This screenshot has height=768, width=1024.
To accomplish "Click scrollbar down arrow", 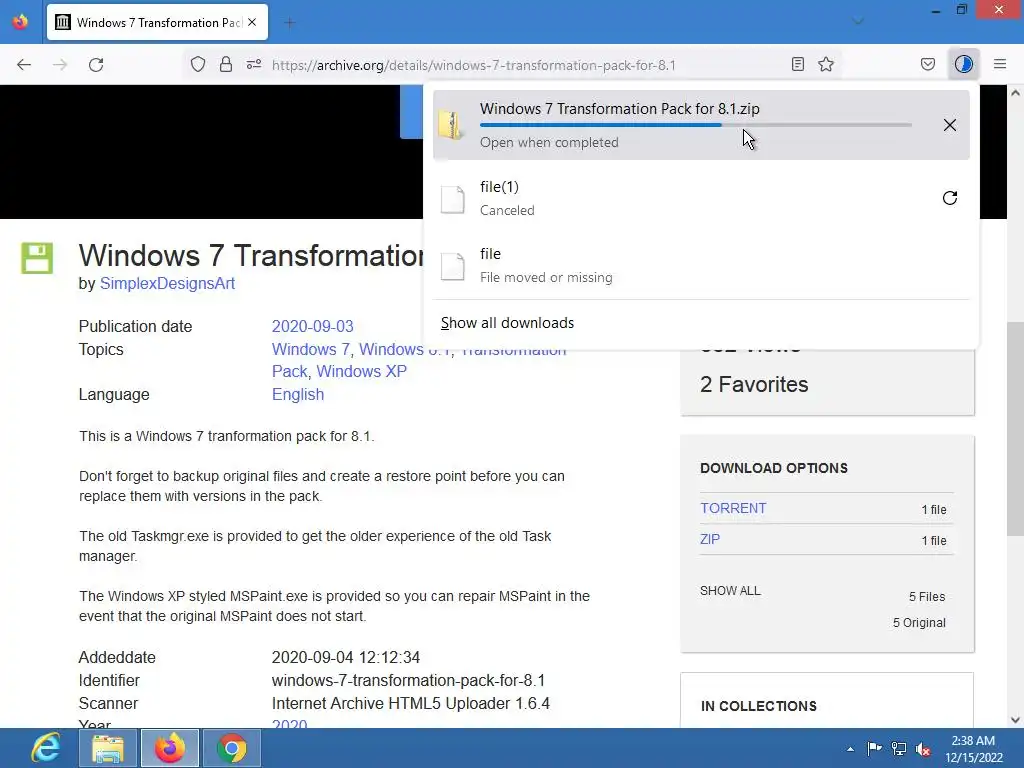I will point(1015,720).
